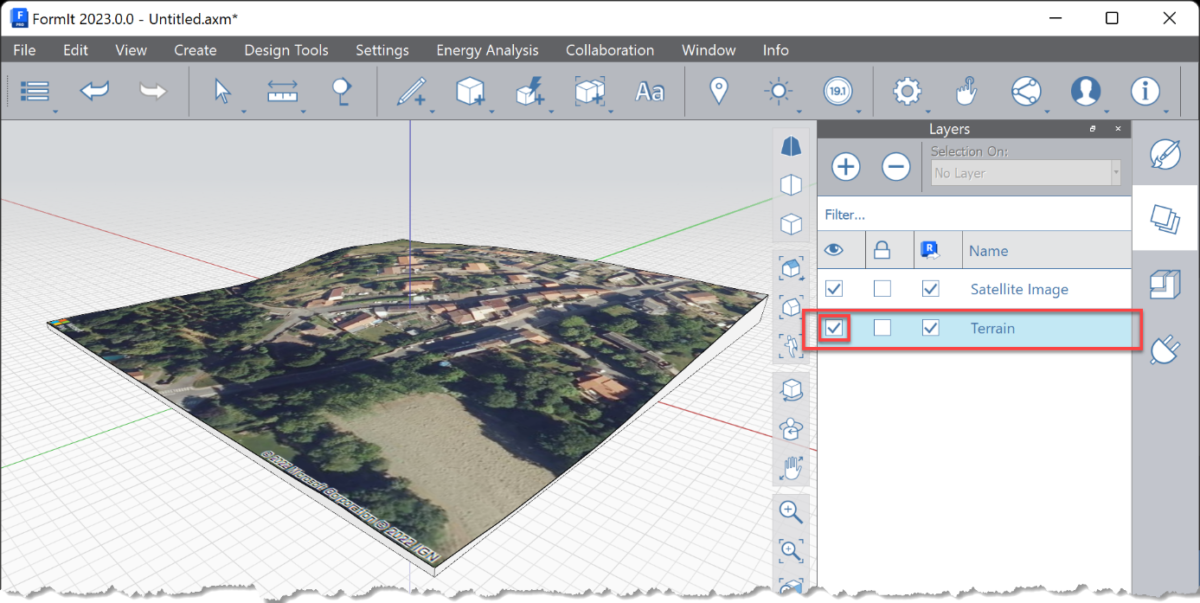This screenshot has height=603, width=1200.
Task: Hide the Terrain layer visibility checkbox
Action: click(x=834, y=328)
